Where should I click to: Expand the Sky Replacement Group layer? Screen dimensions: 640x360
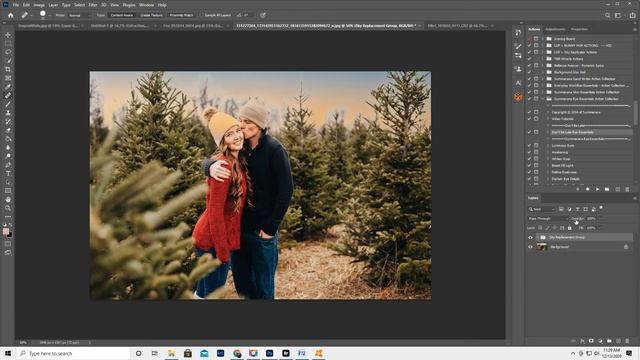538,238
